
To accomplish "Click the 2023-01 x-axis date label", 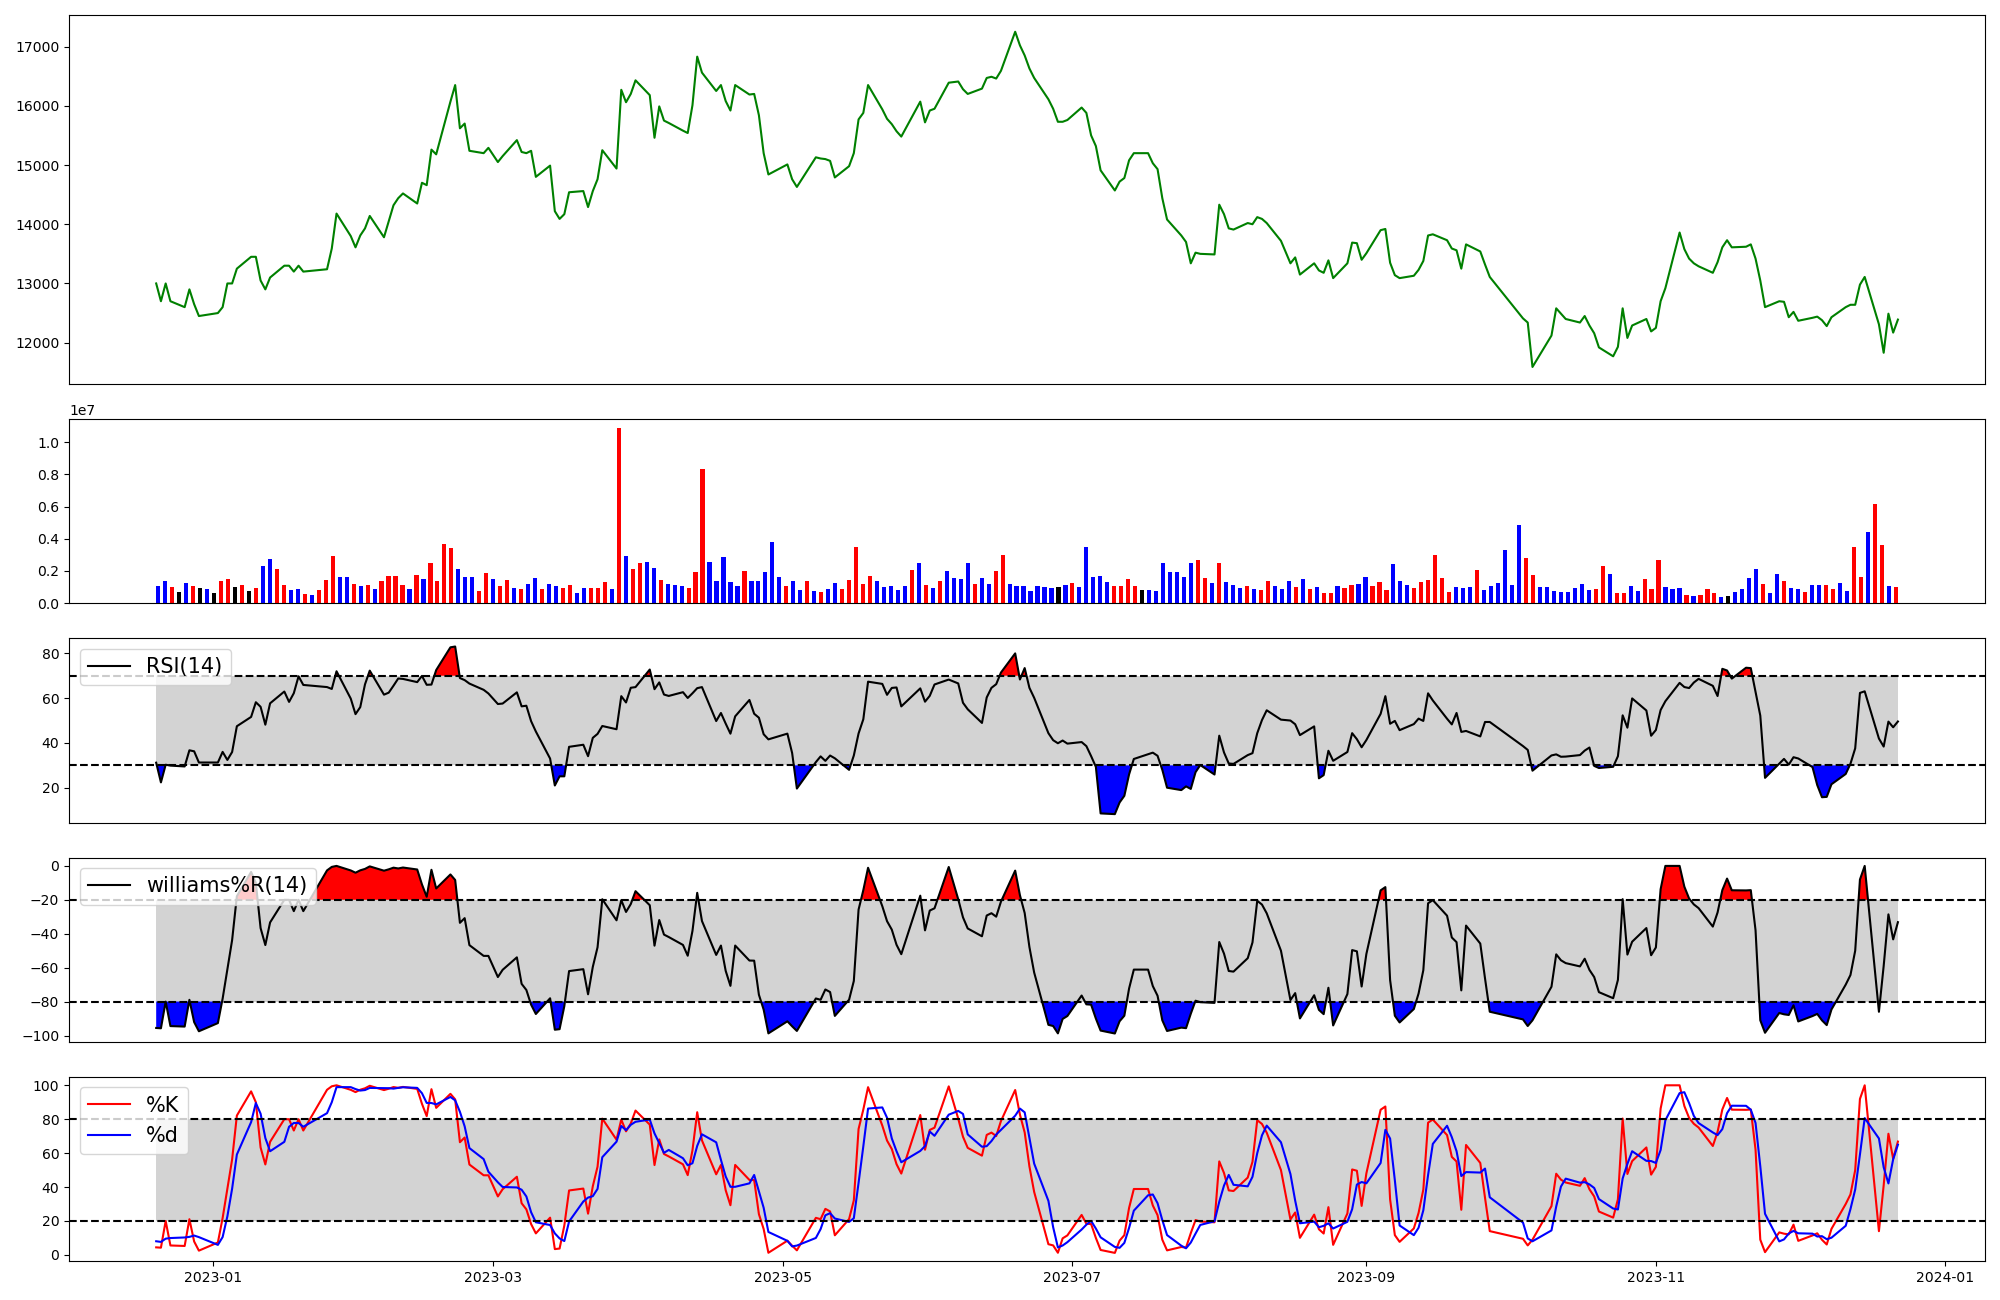I will (x=213, y=1277).
